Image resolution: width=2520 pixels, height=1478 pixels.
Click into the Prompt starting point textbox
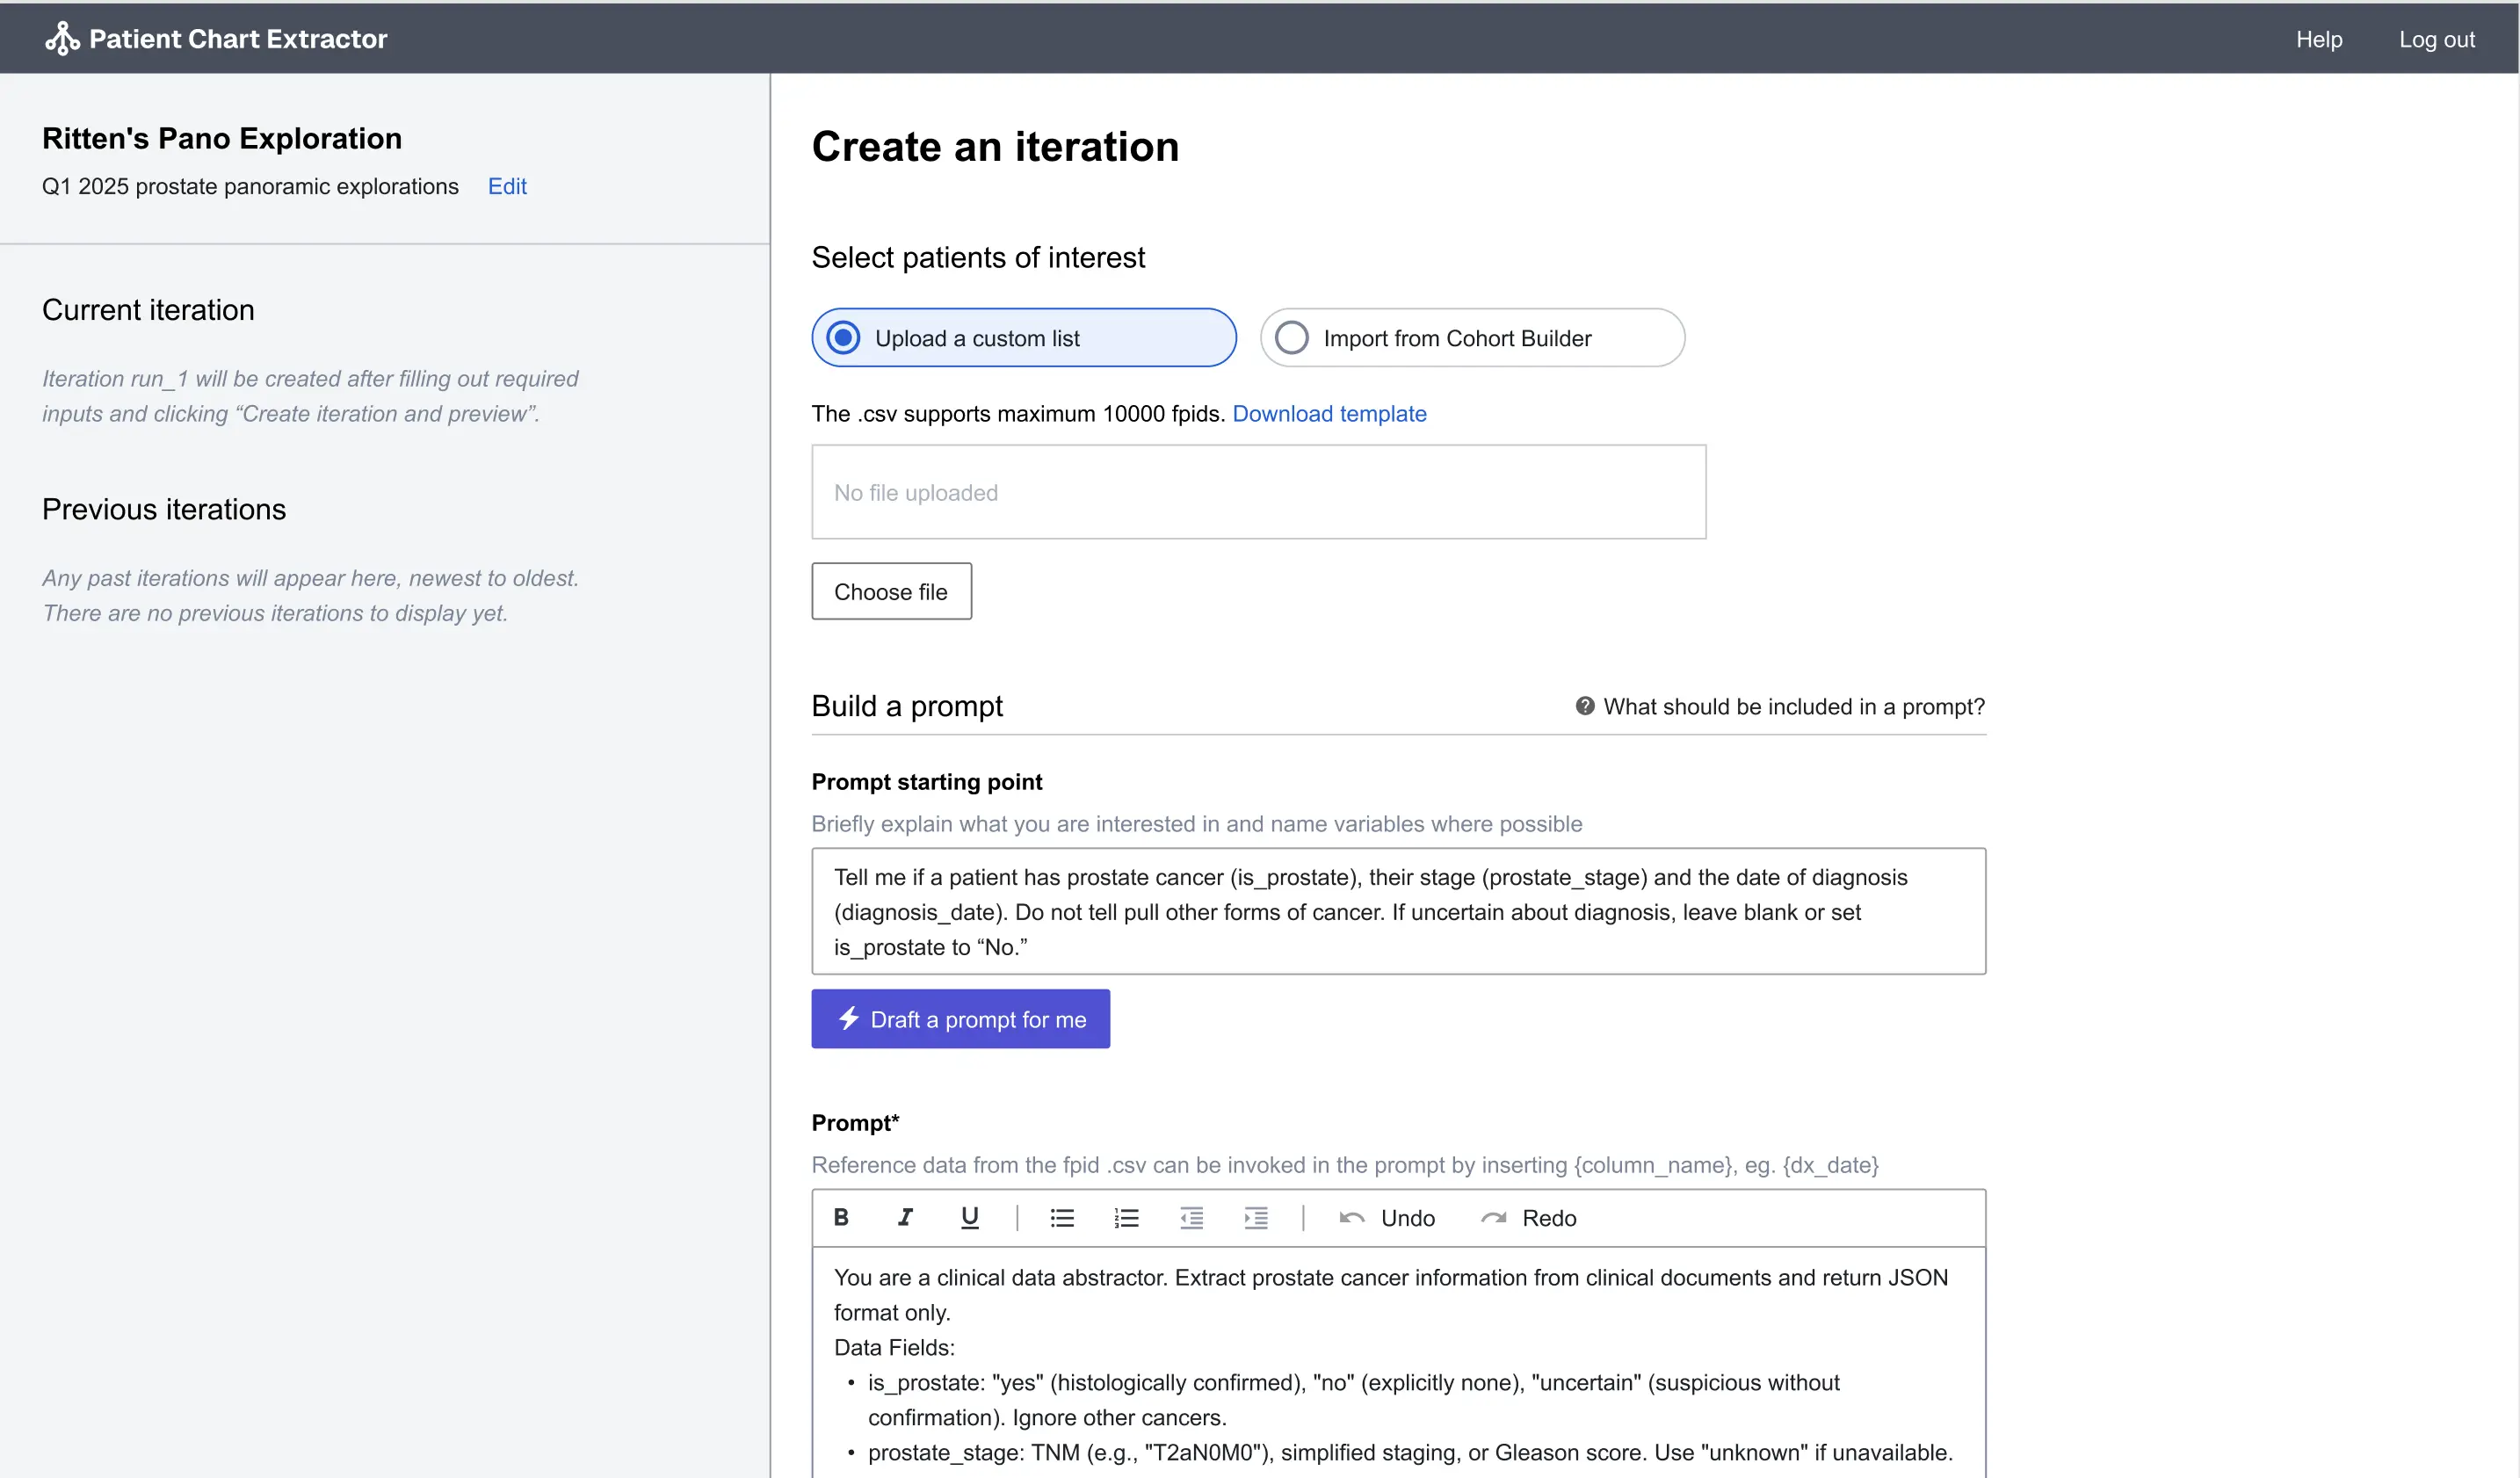[x=1397, y=911]
